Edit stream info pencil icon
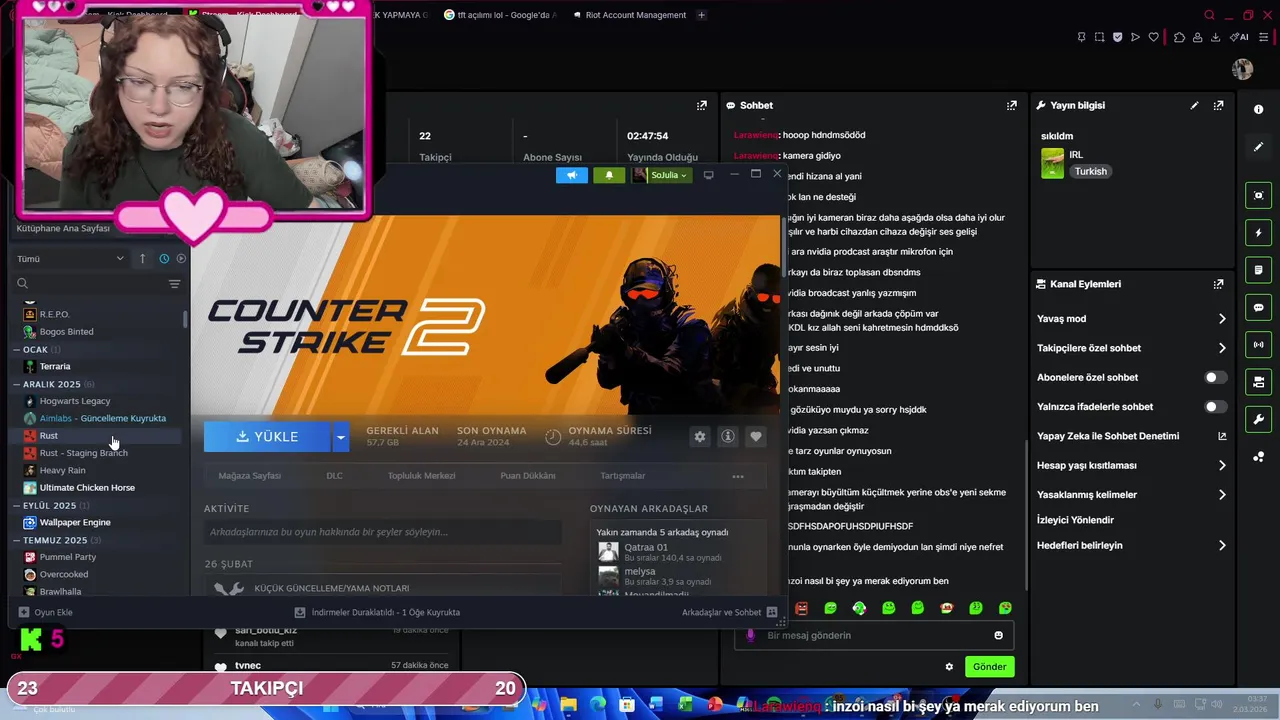The image size is (1280, 720). 1194,105
